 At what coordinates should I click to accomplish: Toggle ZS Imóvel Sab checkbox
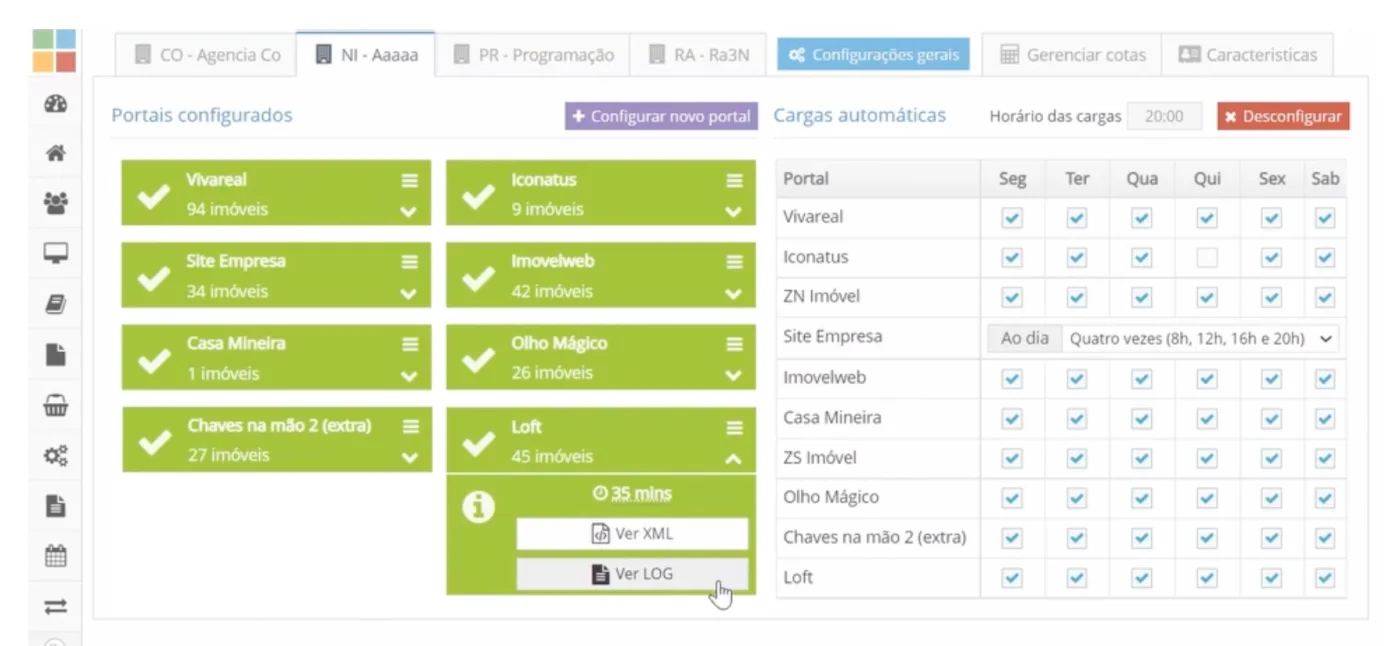tap(1325, 458)
